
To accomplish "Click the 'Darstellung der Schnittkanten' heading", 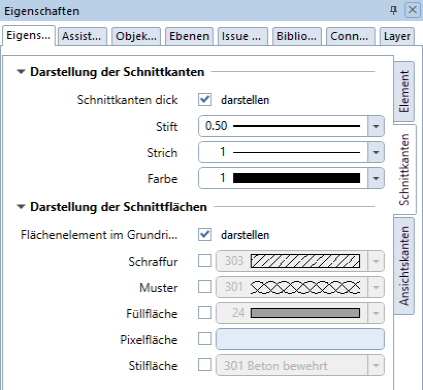I will point(117,72).
